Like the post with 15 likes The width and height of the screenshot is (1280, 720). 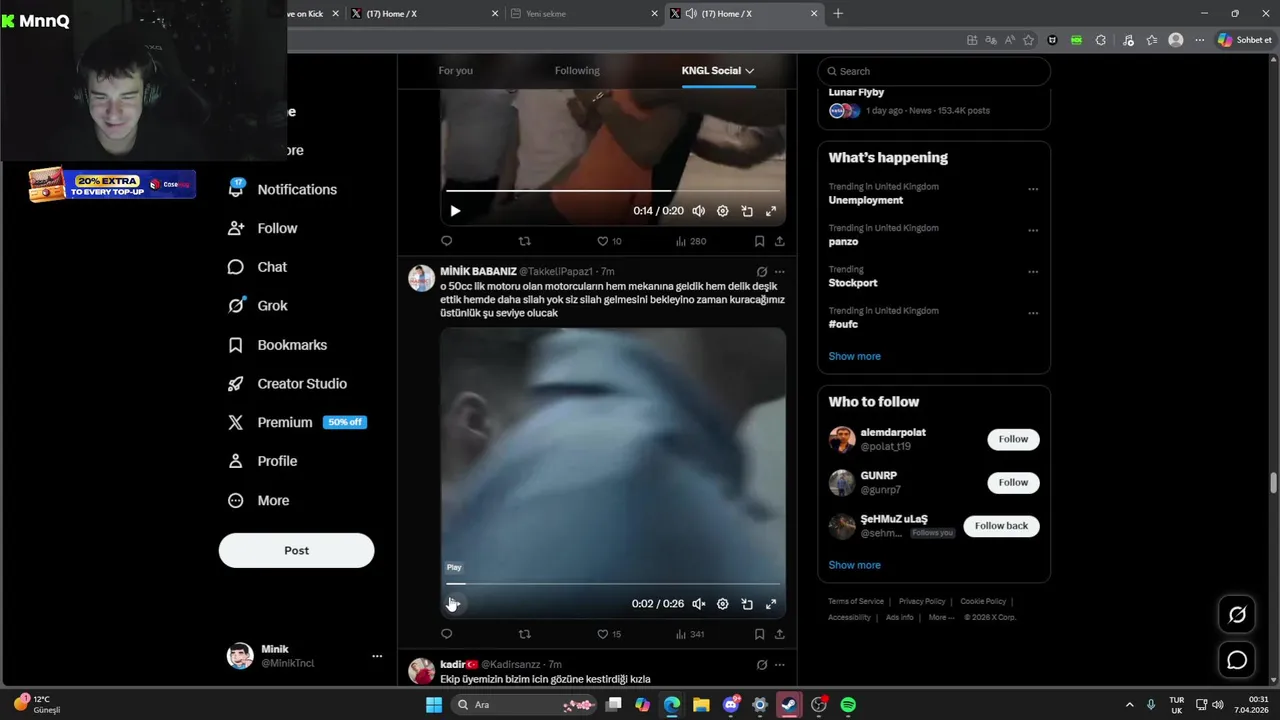coord(608,634)
